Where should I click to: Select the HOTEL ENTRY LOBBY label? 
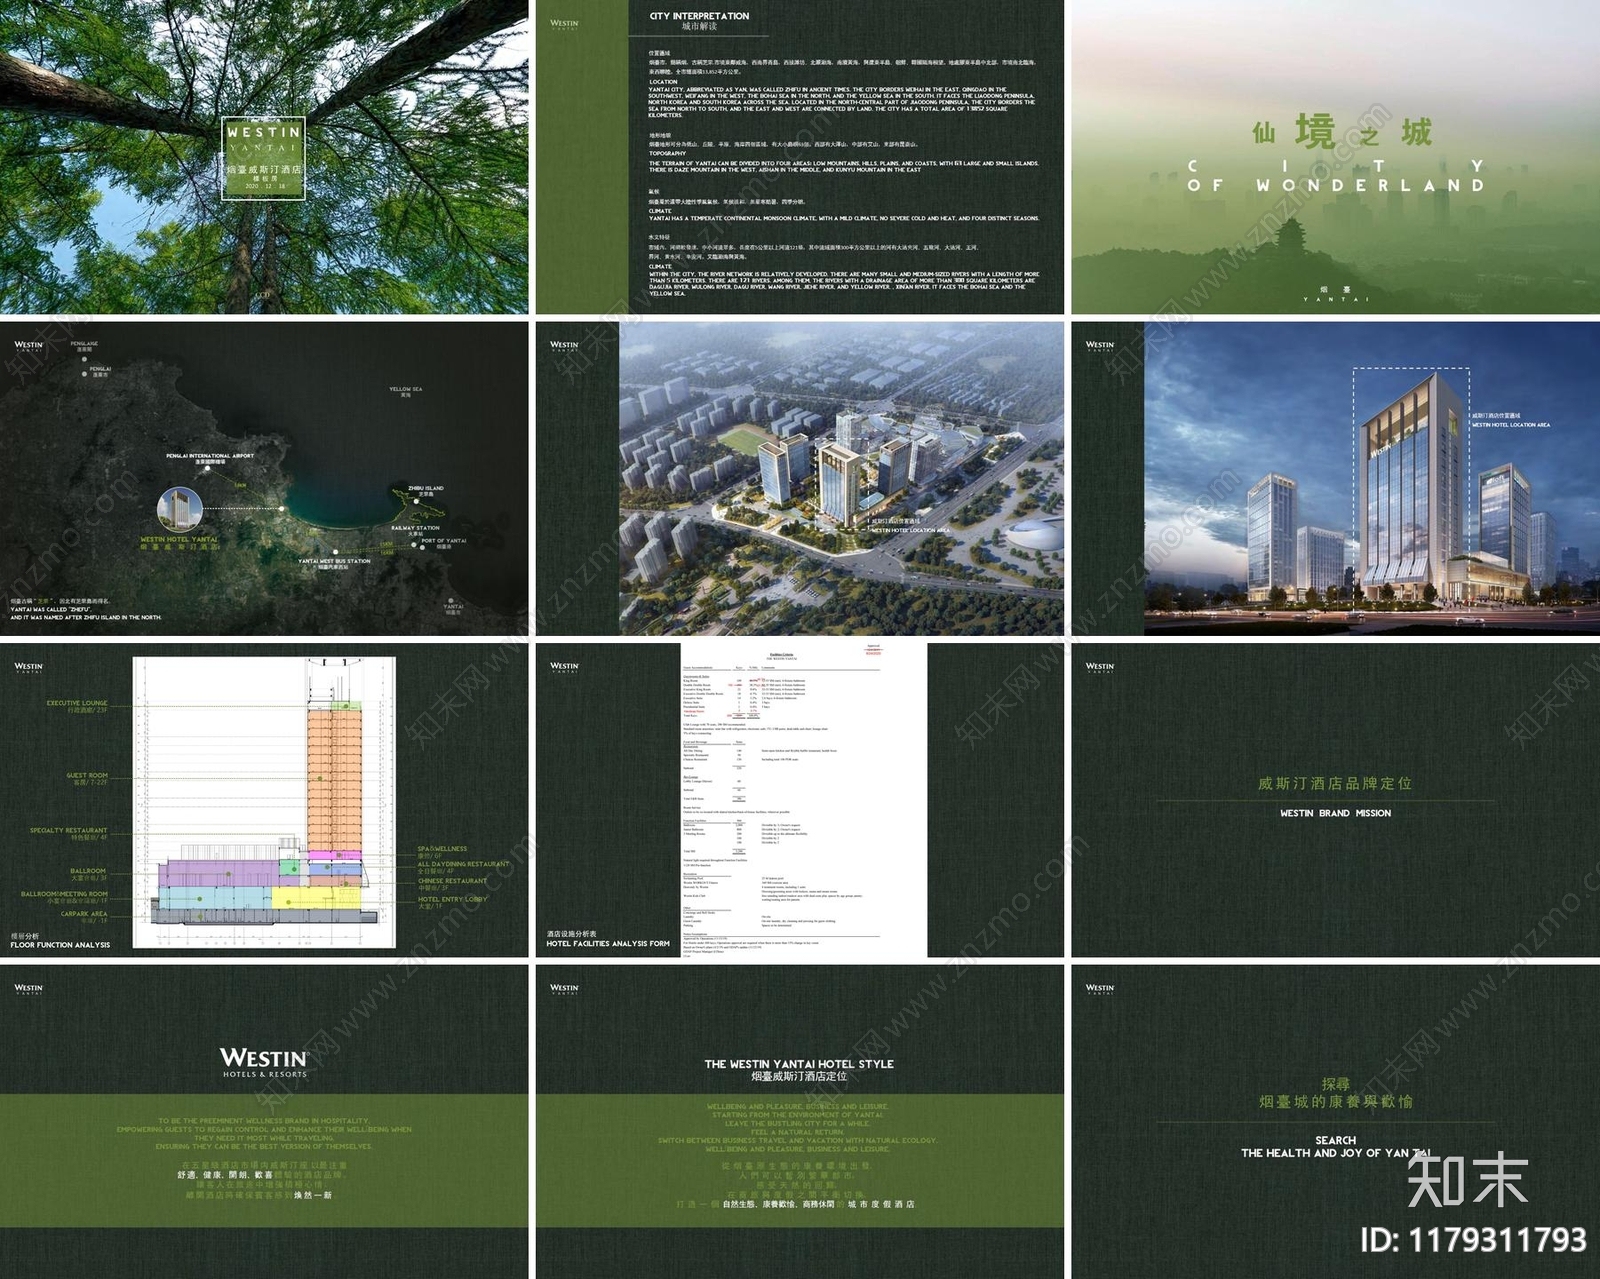point(452,899)
